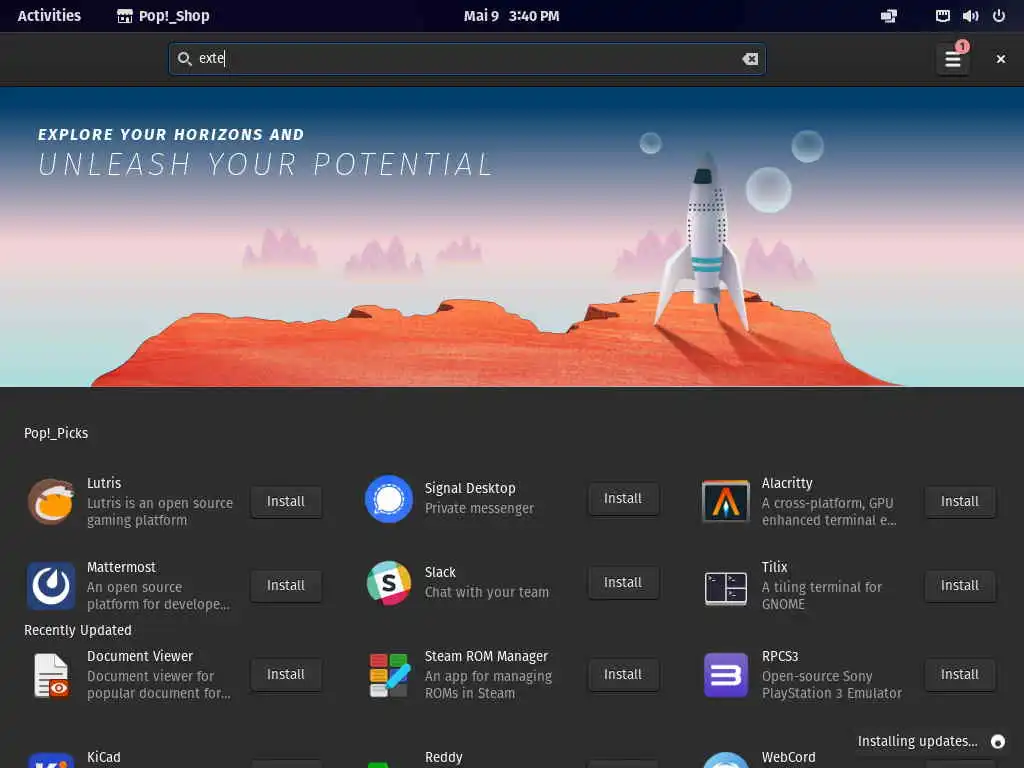The width and height of the screenshot is (1024, 768).
Task: Install Signal Desktop
Action: [x=623, y=499]
